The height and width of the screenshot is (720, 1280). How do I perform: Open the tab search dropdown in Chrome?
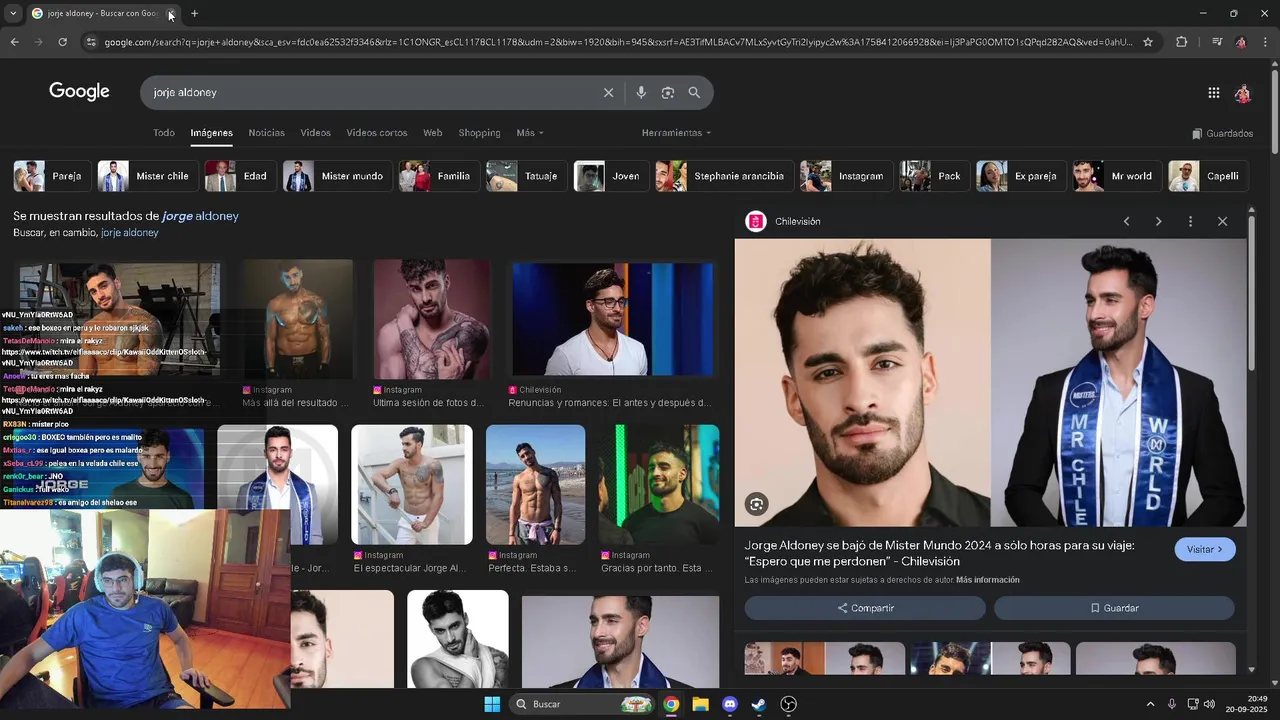click(13, 13)
